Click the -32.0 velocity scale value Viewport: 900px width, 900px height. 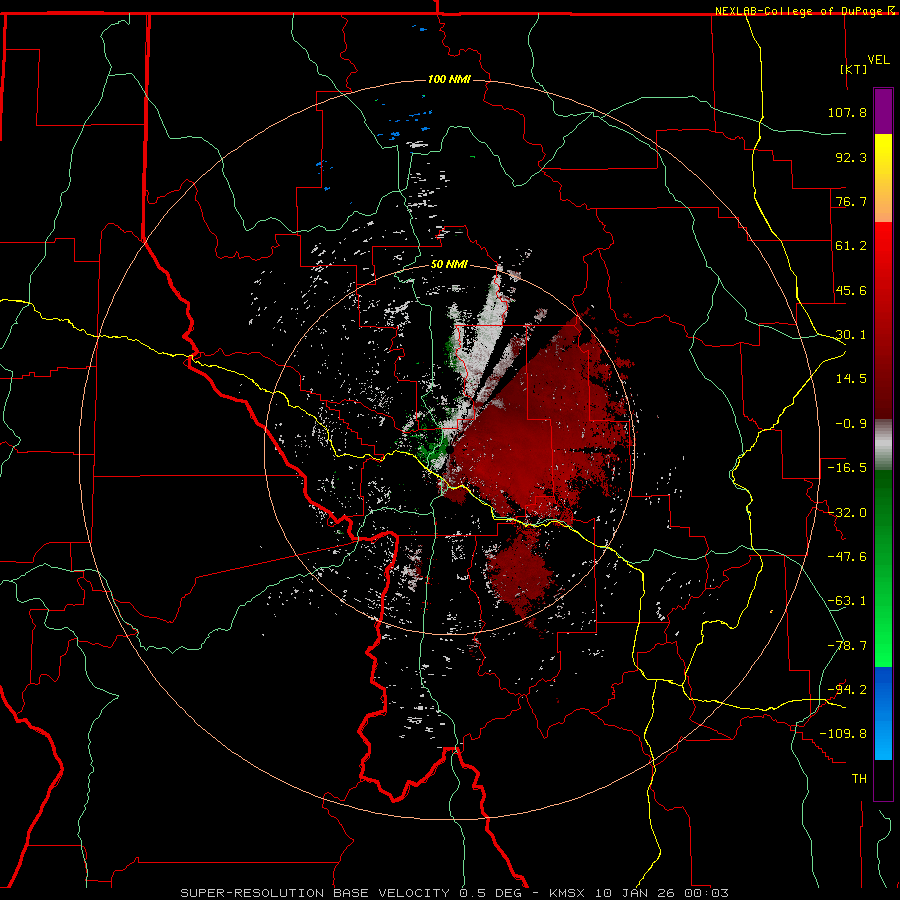click(847, 513)
